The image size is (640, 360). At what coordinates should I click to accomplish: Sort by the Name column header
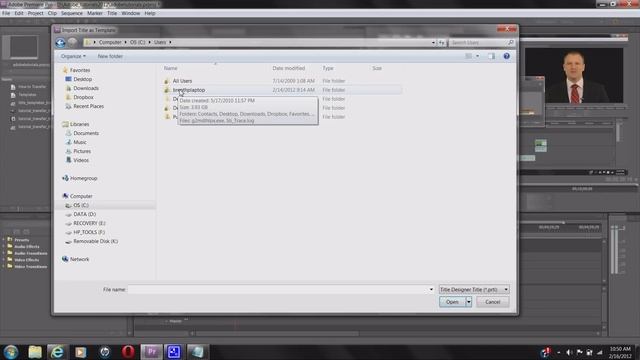coord(170,68)
